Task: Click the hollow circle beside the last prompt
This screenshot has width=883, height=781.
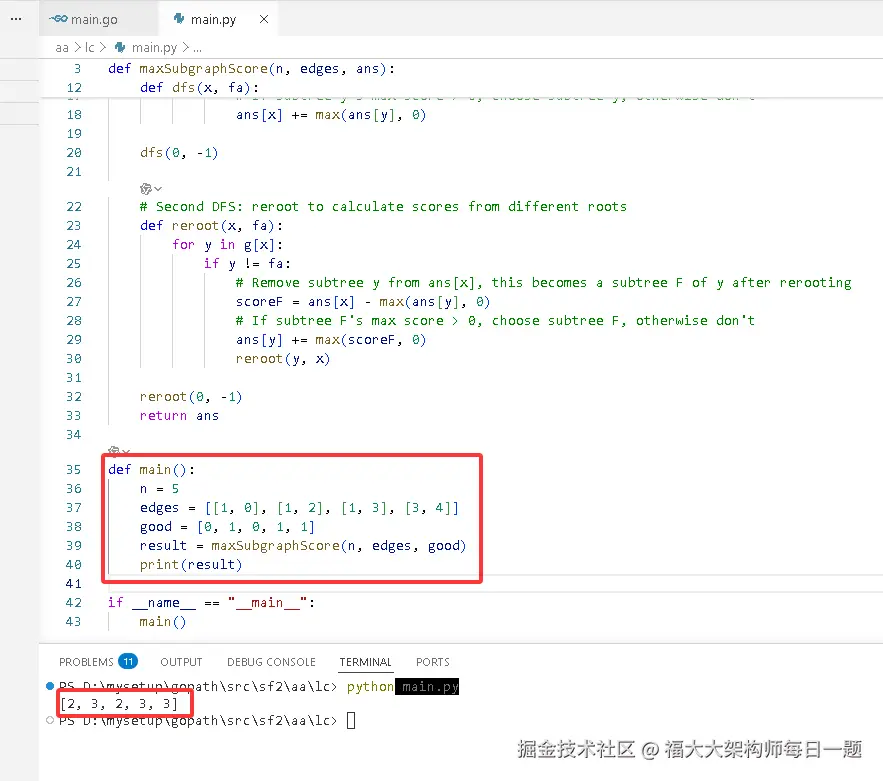Action: coord(50,720)
